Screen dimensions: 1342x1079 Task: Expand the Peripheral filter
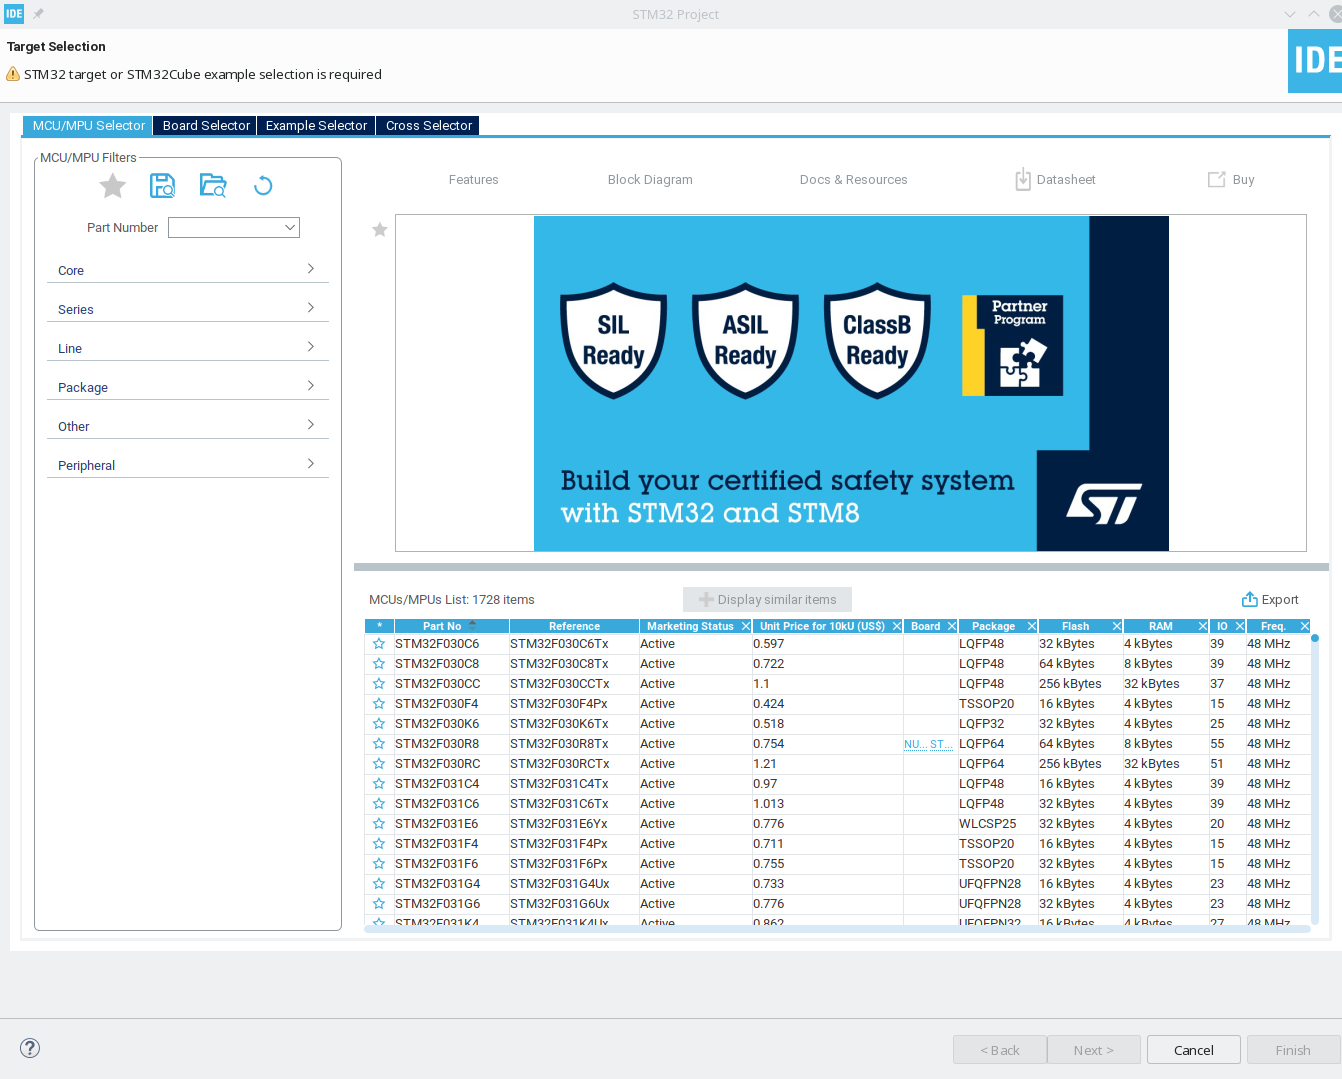click(188, 465)
